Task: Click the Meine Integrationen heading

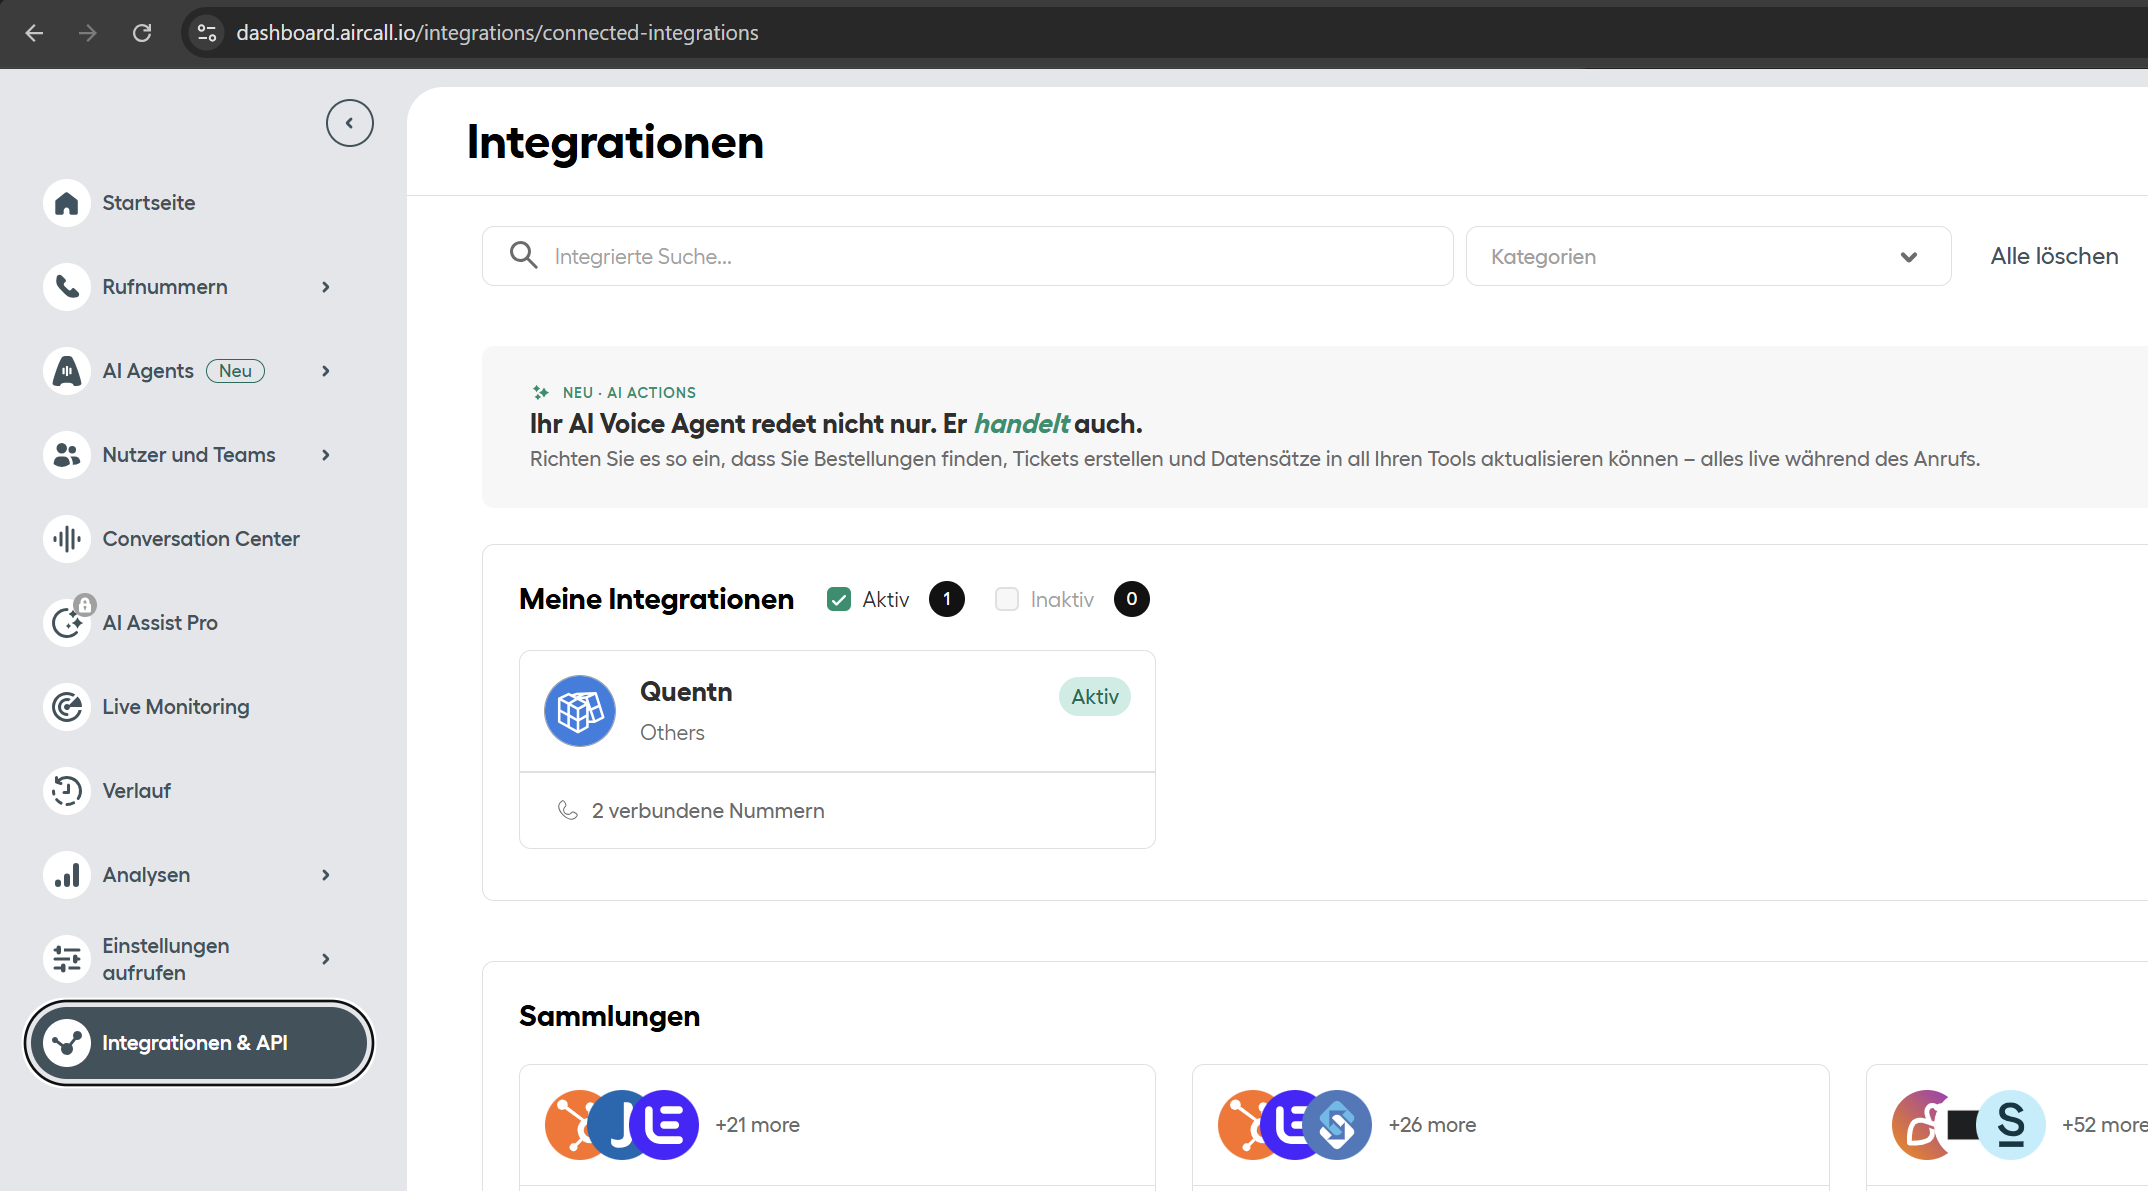Action: pos(656,599)
